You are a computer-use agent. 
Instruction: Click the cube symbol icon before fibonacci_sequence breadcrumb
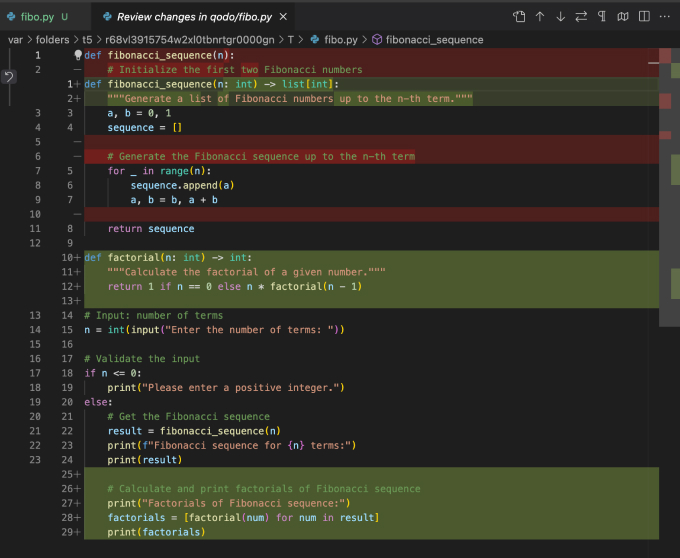[x=377, y=40]
